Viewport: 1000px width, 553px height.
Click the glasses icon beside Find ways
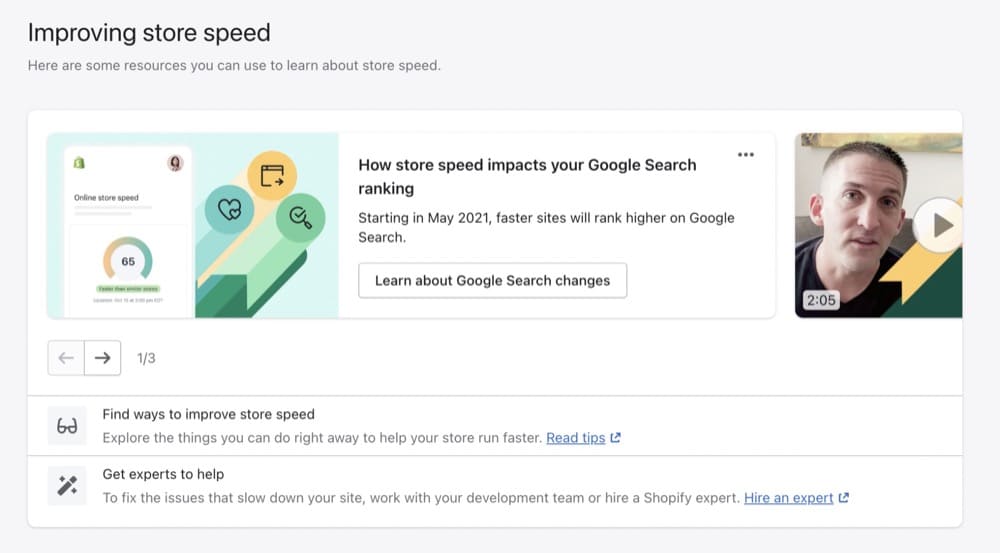pyautogui.click(x=67, y=427)
